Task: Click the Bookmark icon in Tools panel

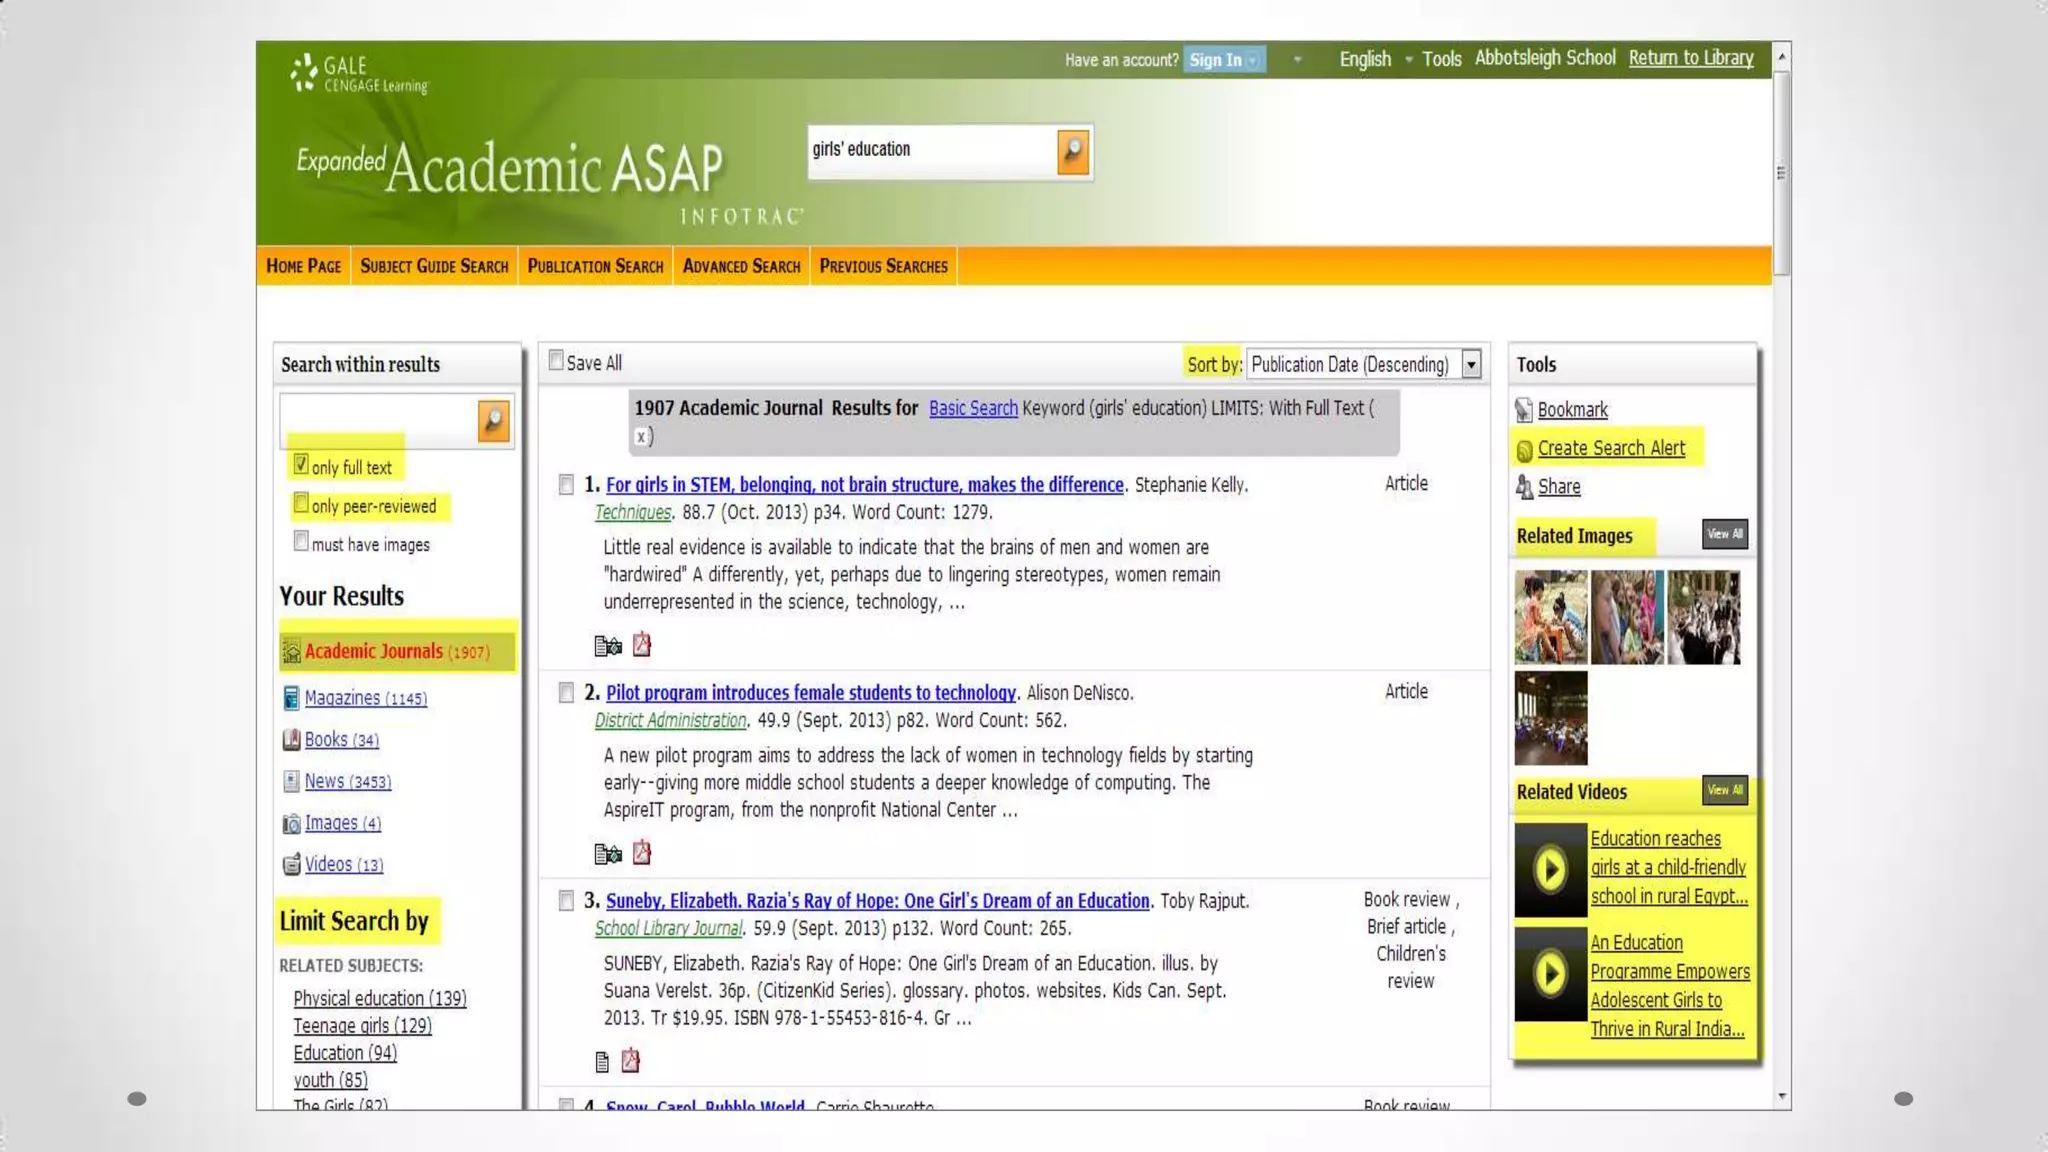Action: [x=1524, y=410]
